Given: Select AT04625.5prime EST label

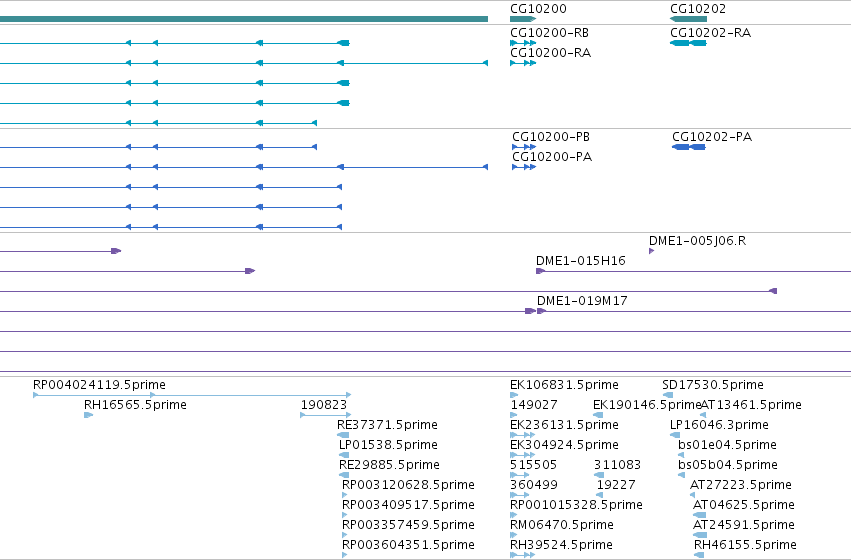Looking at the screenshot, I should pos(744,505).
